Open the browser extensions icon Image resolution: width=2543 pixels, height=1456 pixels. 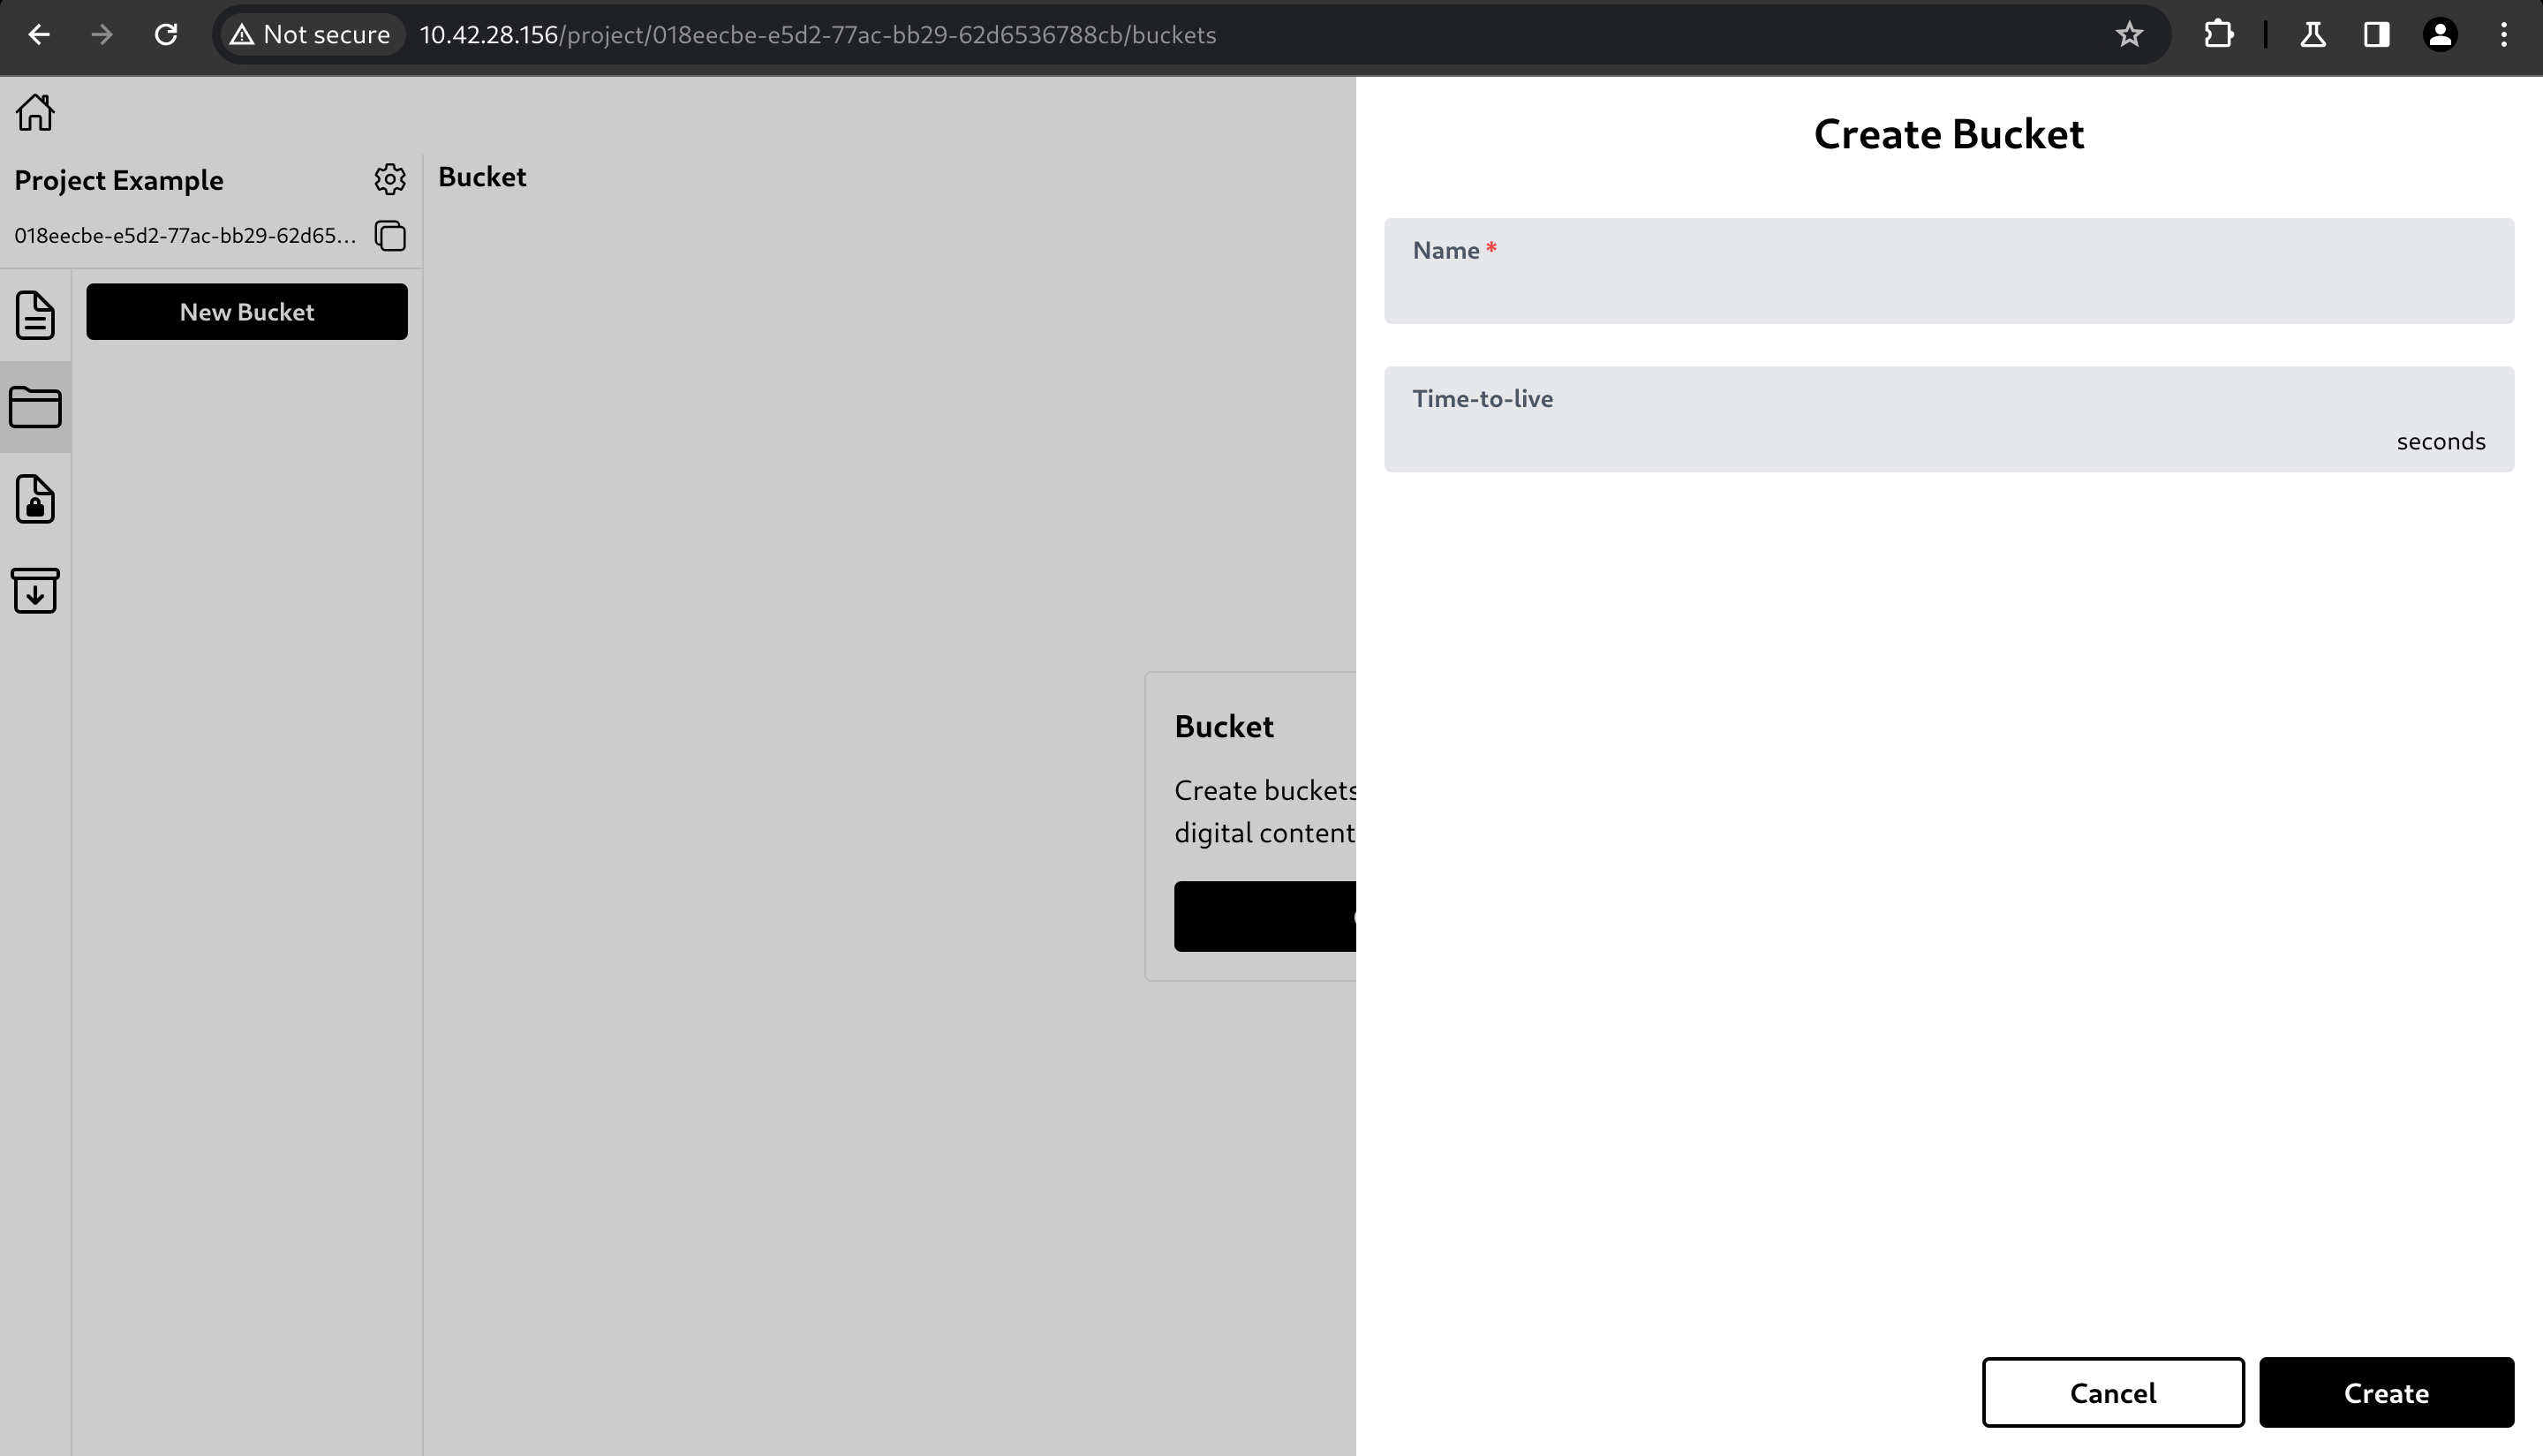coord(2220,34)
